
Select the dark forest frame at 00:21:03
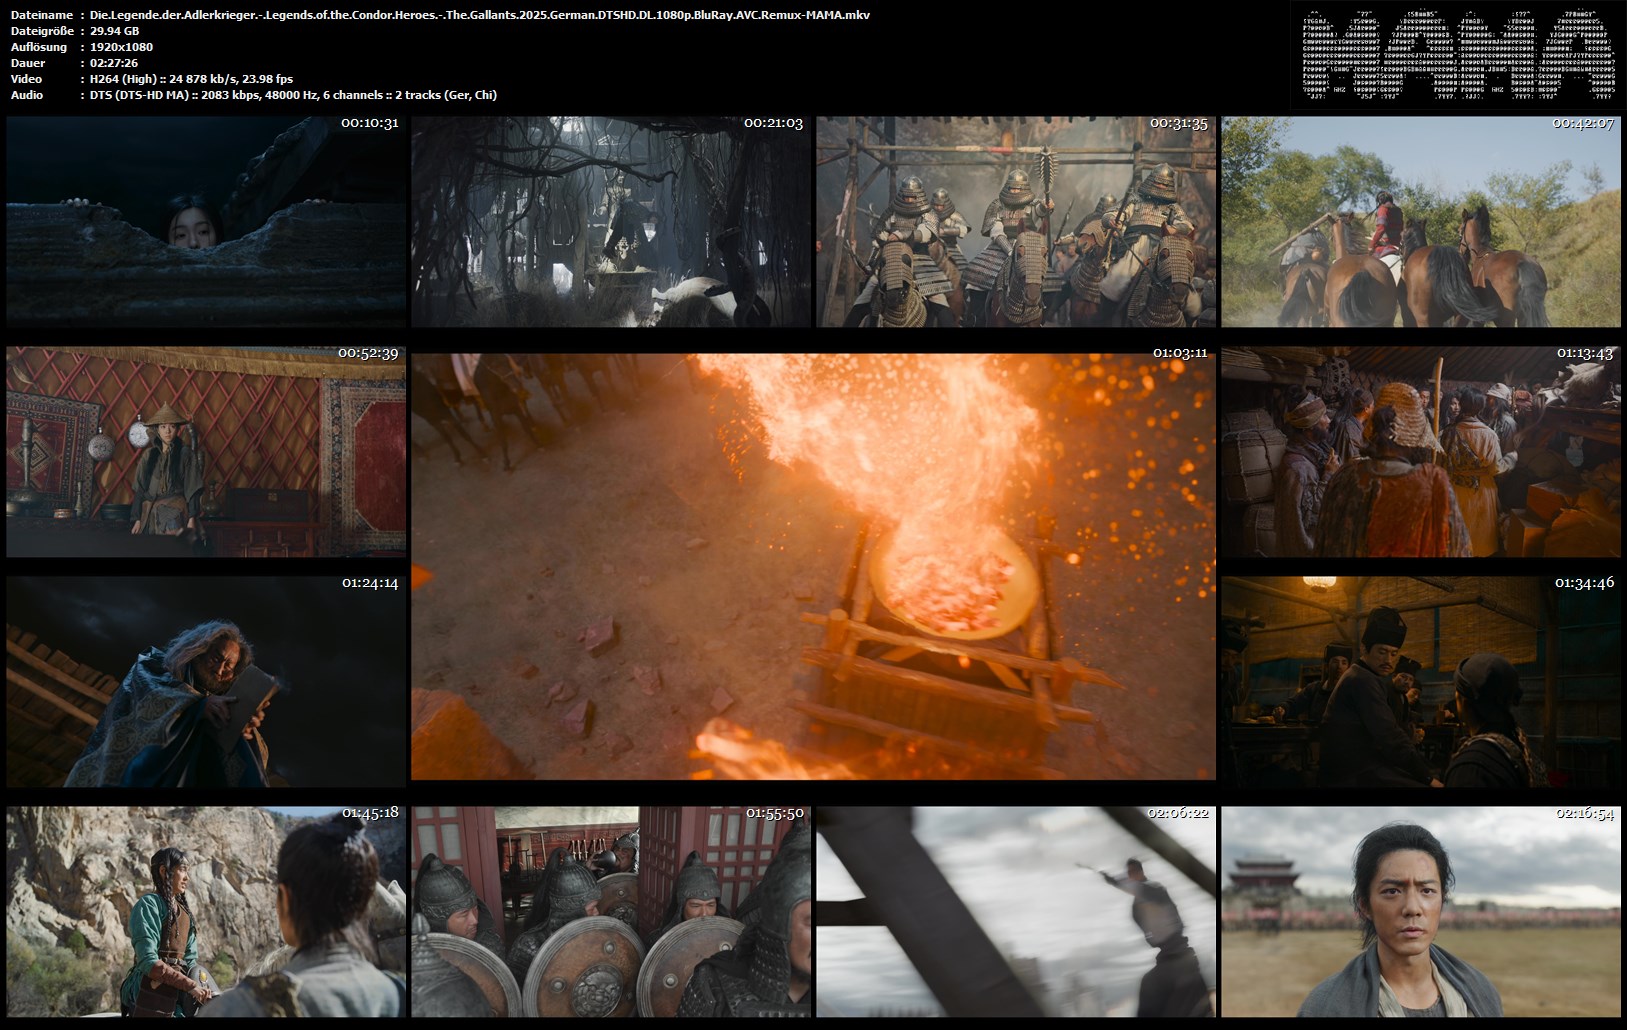[611, 221]
